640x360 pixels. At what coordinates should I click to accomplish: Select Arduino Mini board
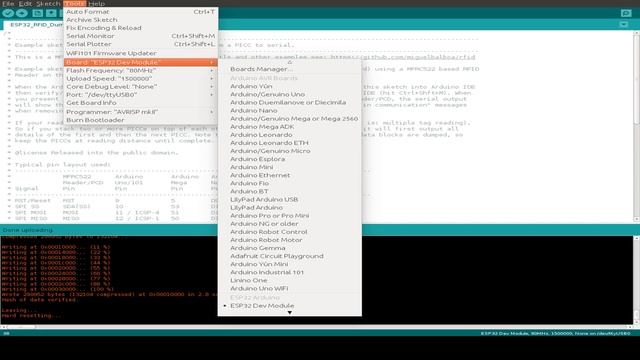(289, 167)
